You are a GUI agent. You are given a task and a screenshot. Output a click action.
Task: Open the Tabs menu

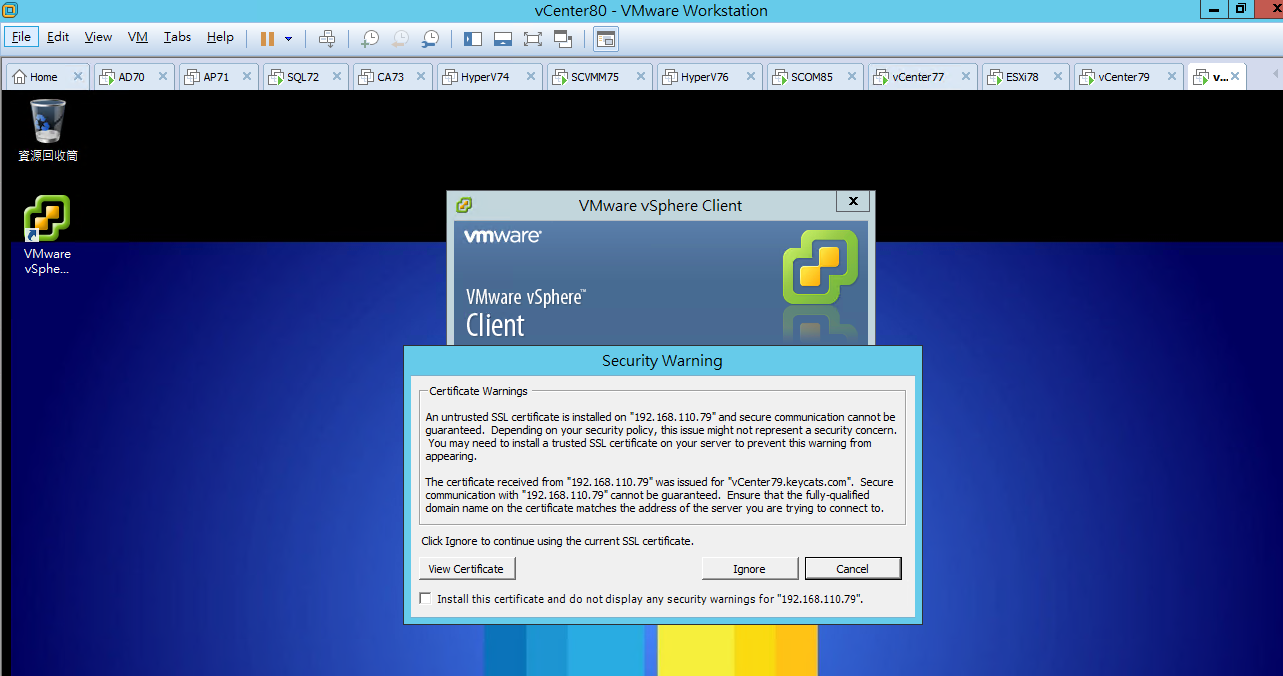[x=177, y=37]
